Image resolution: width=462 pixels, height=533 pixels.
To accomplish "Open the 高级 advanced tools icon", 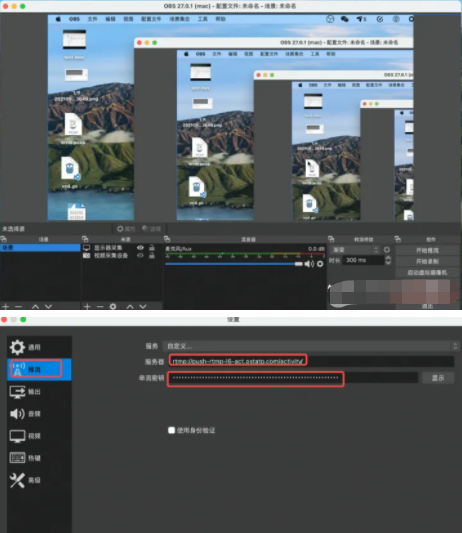I will (17, 480).
